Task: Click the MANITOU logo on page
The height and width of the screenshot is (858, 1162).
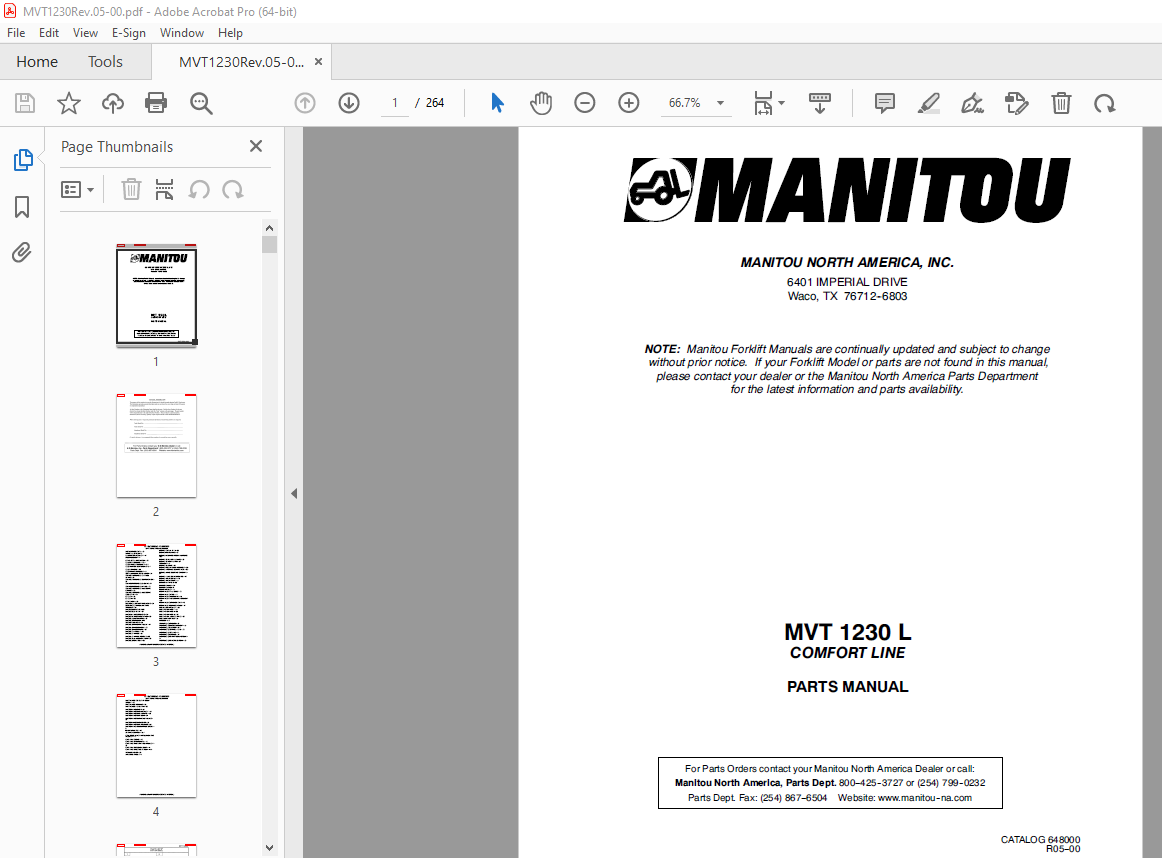Action: click(847, 190)
